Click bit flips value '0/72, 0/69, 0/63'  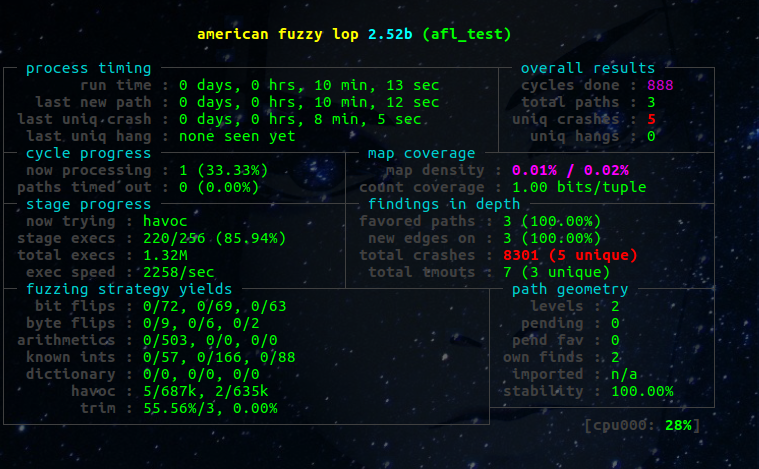click(215, 306)
